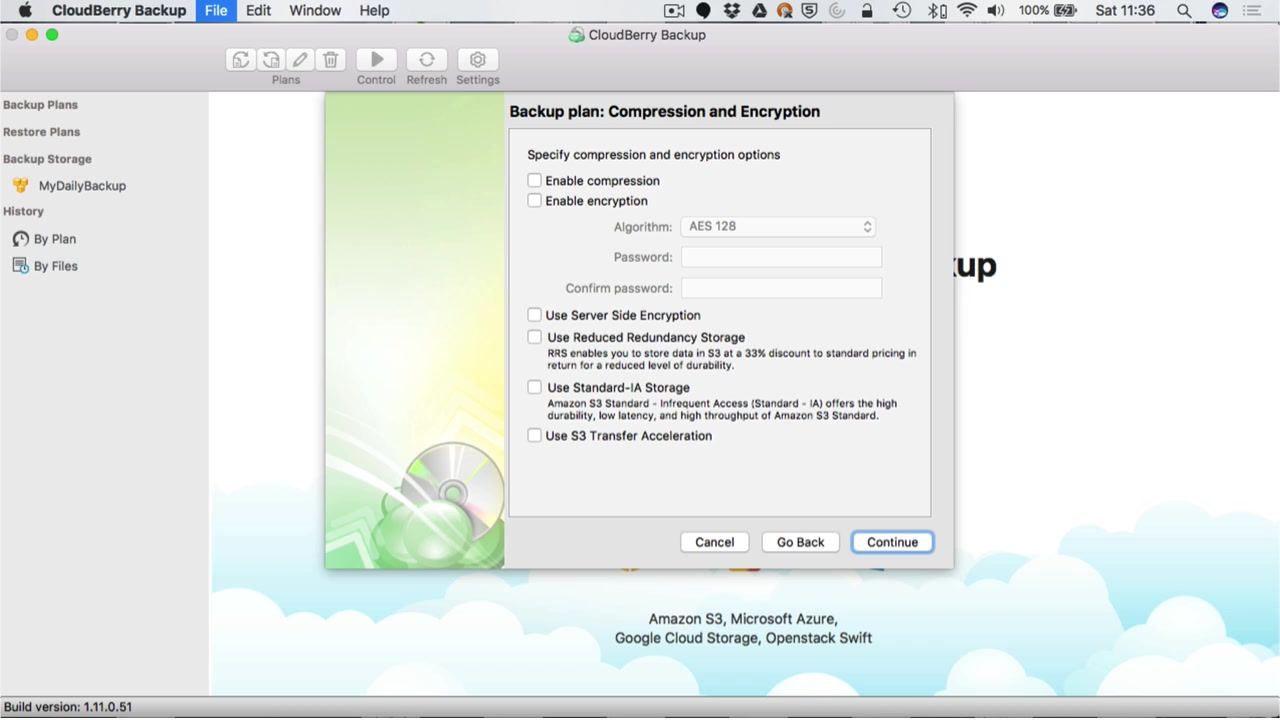This screenshot has width=1280, height=720.
Task: Click the delete plan trash icon
Action: 331,60
